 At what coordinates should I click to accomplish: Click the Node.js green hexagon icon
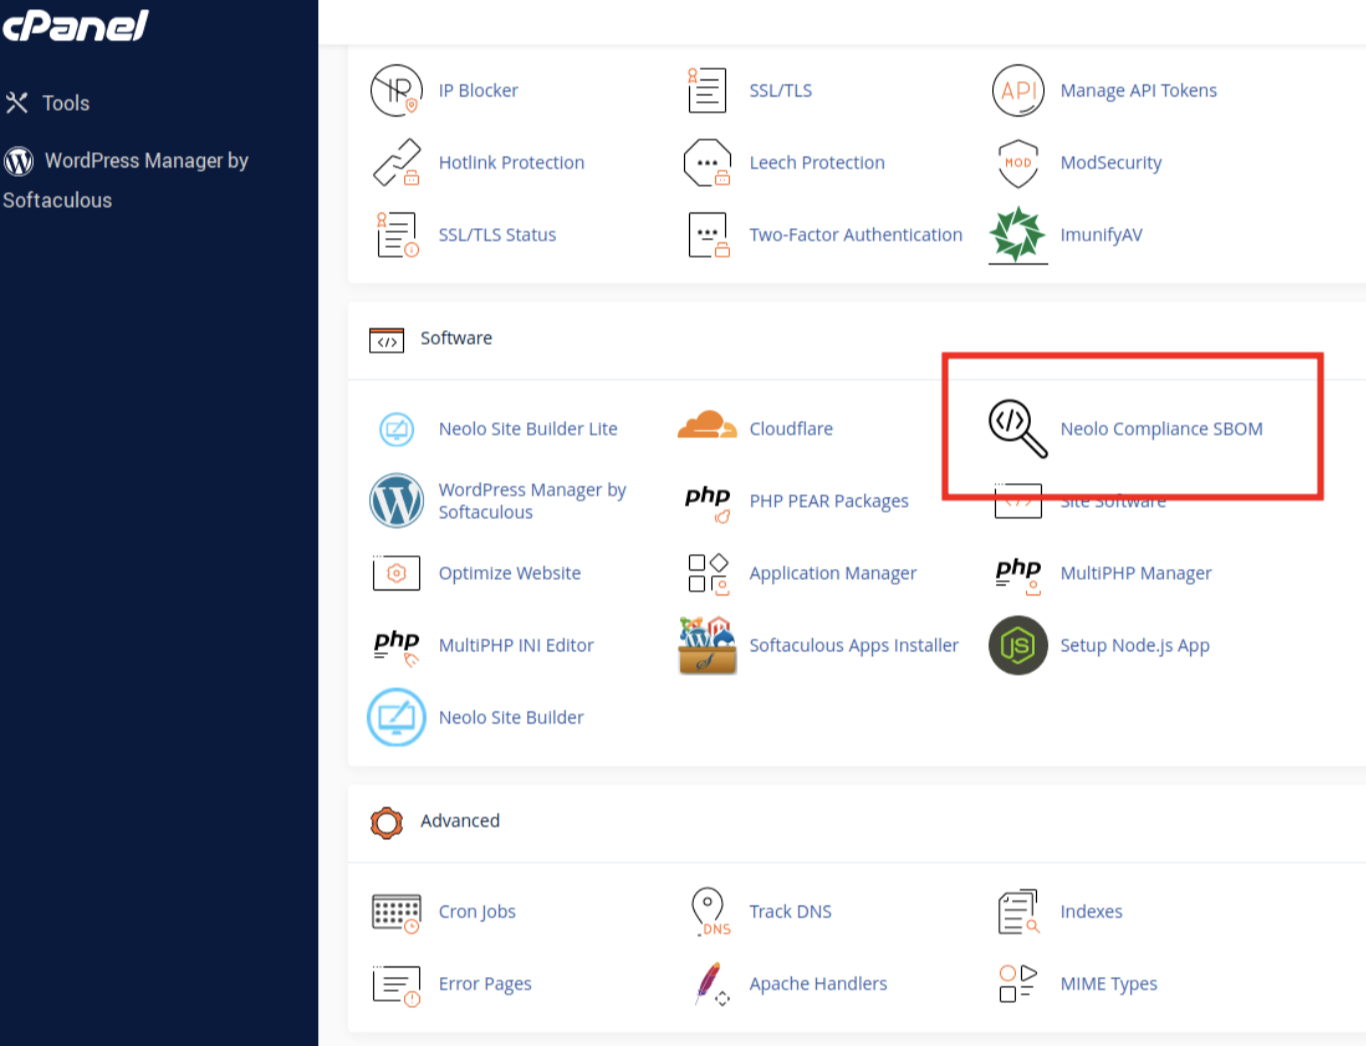pos(1018,645)
